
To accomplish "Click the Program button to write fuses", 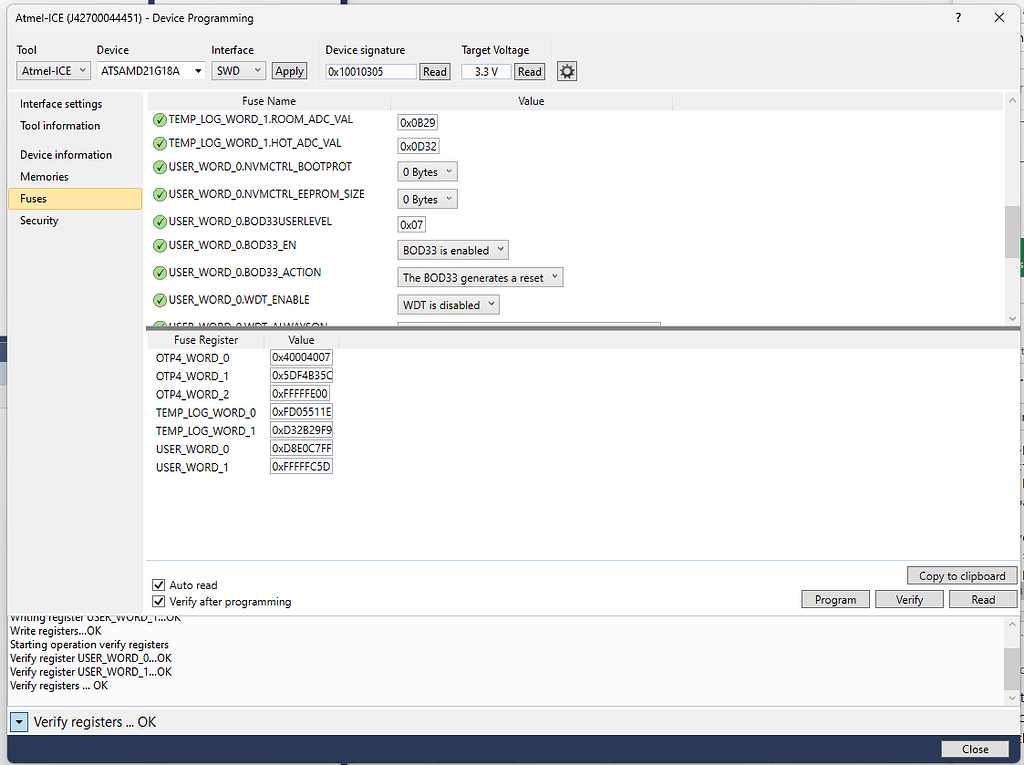I will coord(835,599).
